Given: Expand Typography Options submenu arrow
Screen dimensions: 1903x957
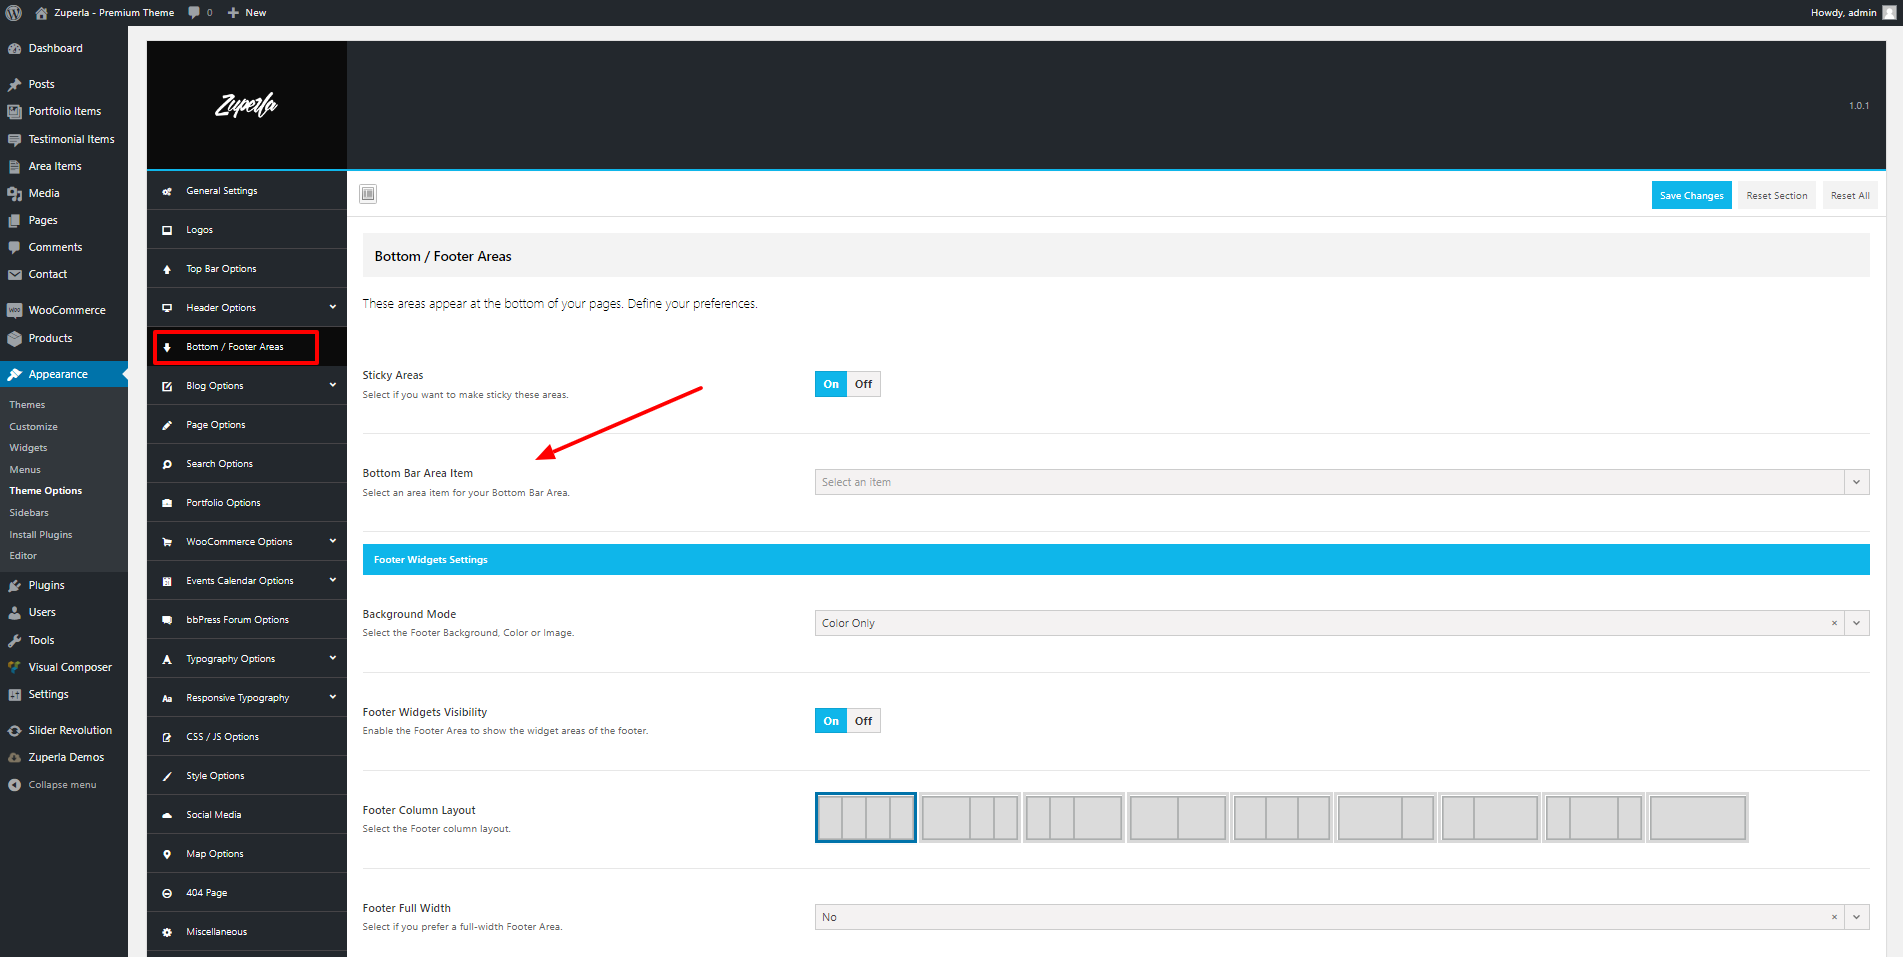Looking at the screenshot, I should tap(333, 658).
